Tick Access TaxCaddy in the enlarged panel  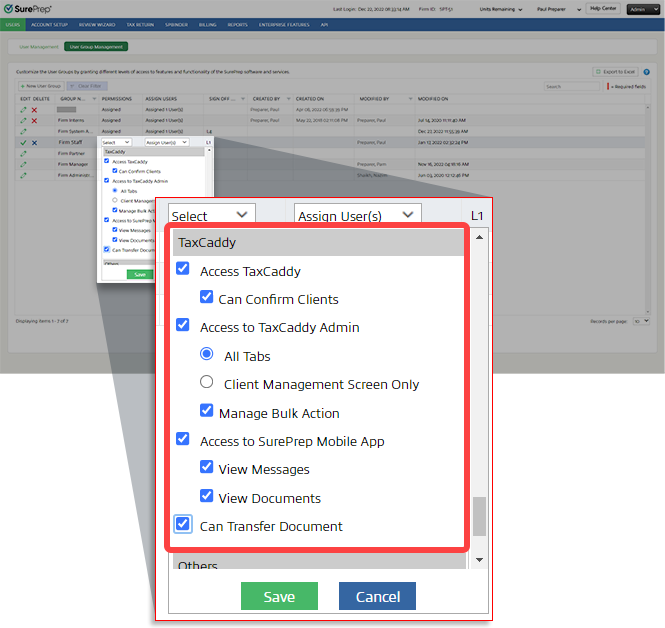click(x=183, y=268)
